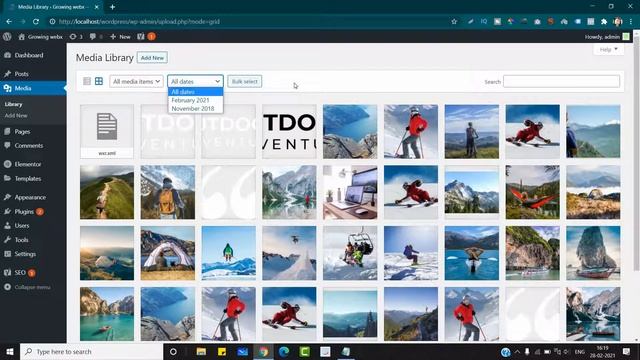Click Add New submenu link under Media
This screenshot has width=640, height=360.
coord(16,116)
